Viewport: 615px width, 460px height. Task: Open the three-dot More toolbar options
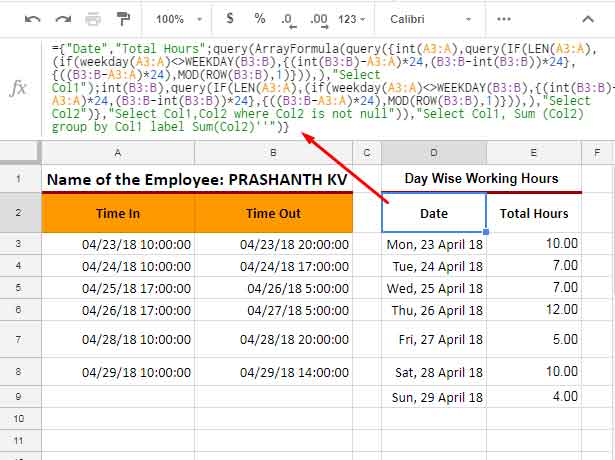(504, 19)
